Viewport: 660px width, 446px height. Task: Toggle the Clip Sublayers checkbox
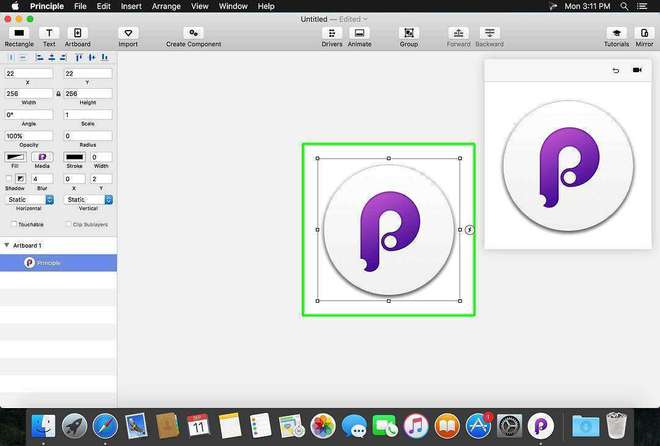pos(69,224)
